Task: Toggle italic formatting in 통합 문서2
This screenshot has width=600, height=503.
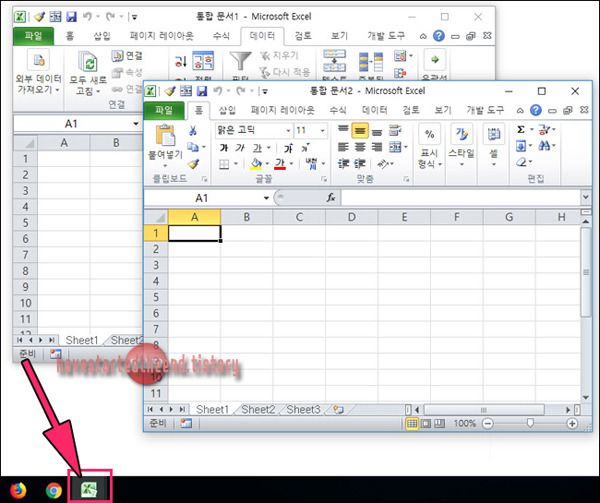Action: (240, 148)
